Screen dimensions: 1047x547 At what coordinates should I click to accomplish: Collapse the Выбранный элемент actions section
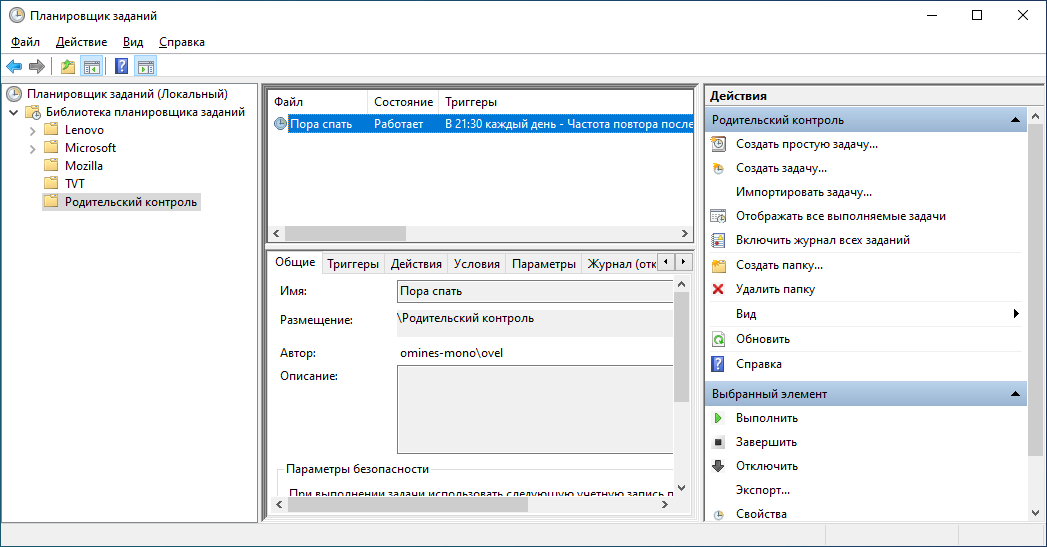coord(1015,394)
